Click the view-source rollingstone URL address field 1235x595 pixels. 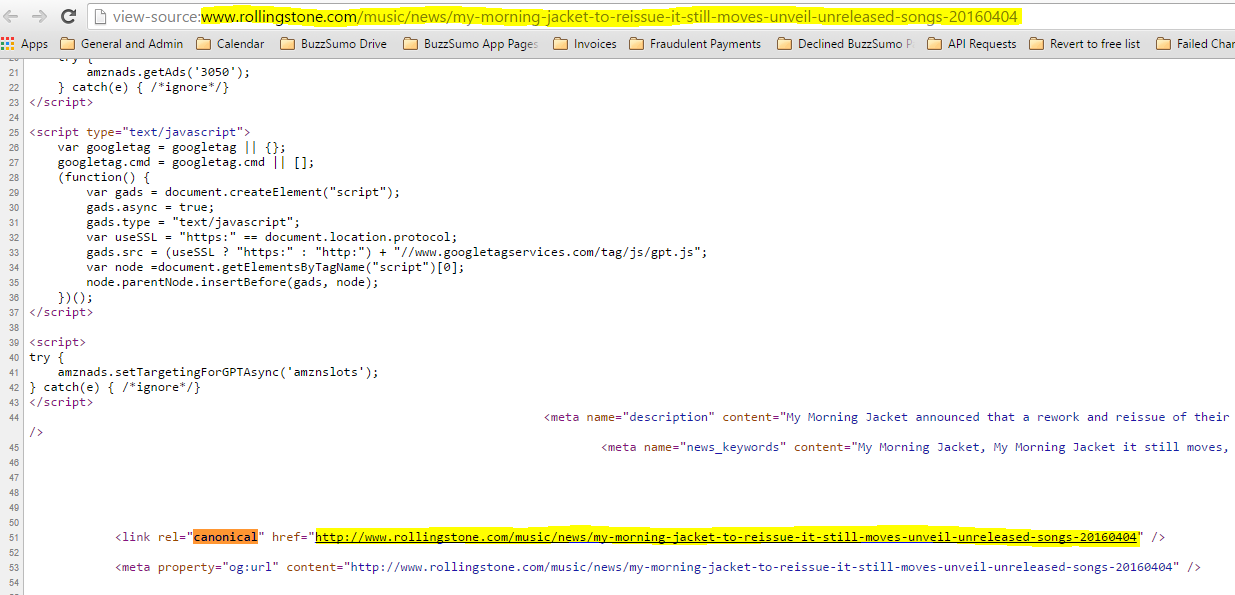(x=661, y=17)
